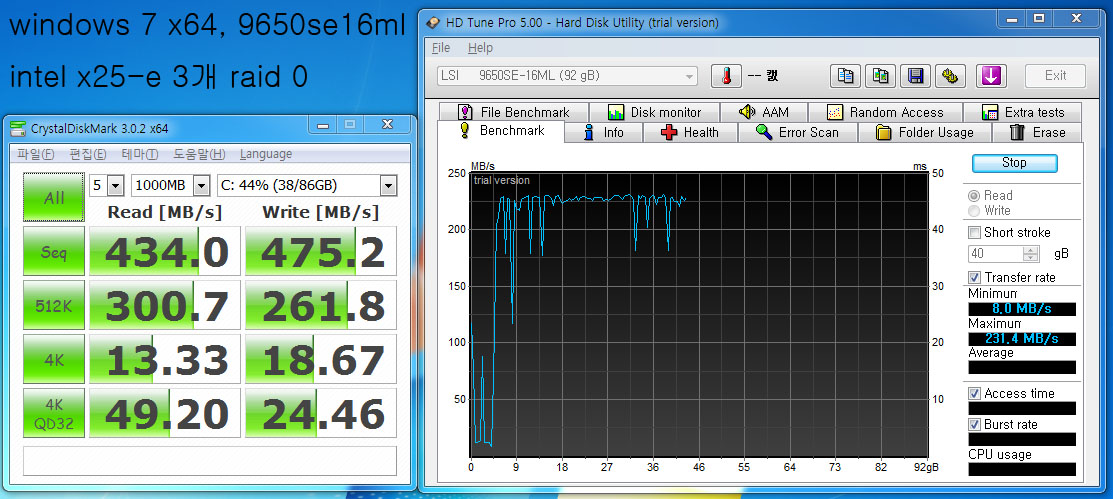Open the Language menu in CrystalDiskMark
This screenshot has height=499, width=1113.
coord(266,154)
